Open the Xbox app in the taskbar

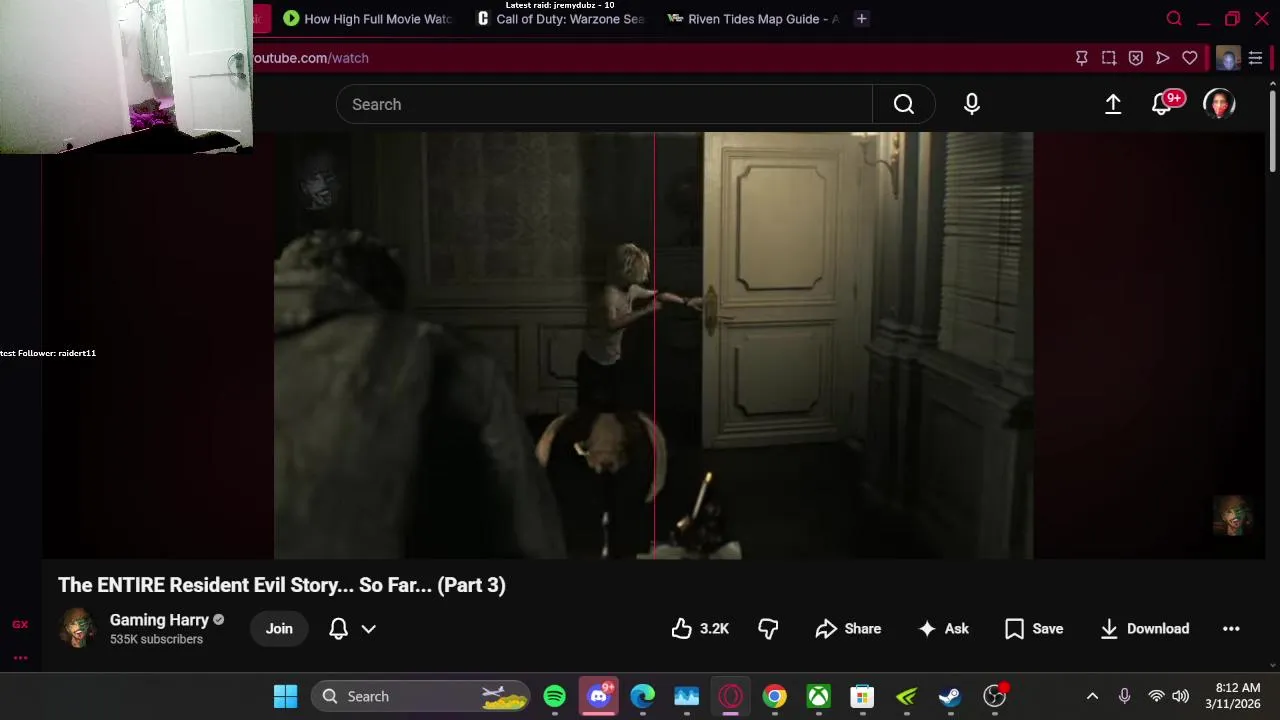(x=819, y=696)
